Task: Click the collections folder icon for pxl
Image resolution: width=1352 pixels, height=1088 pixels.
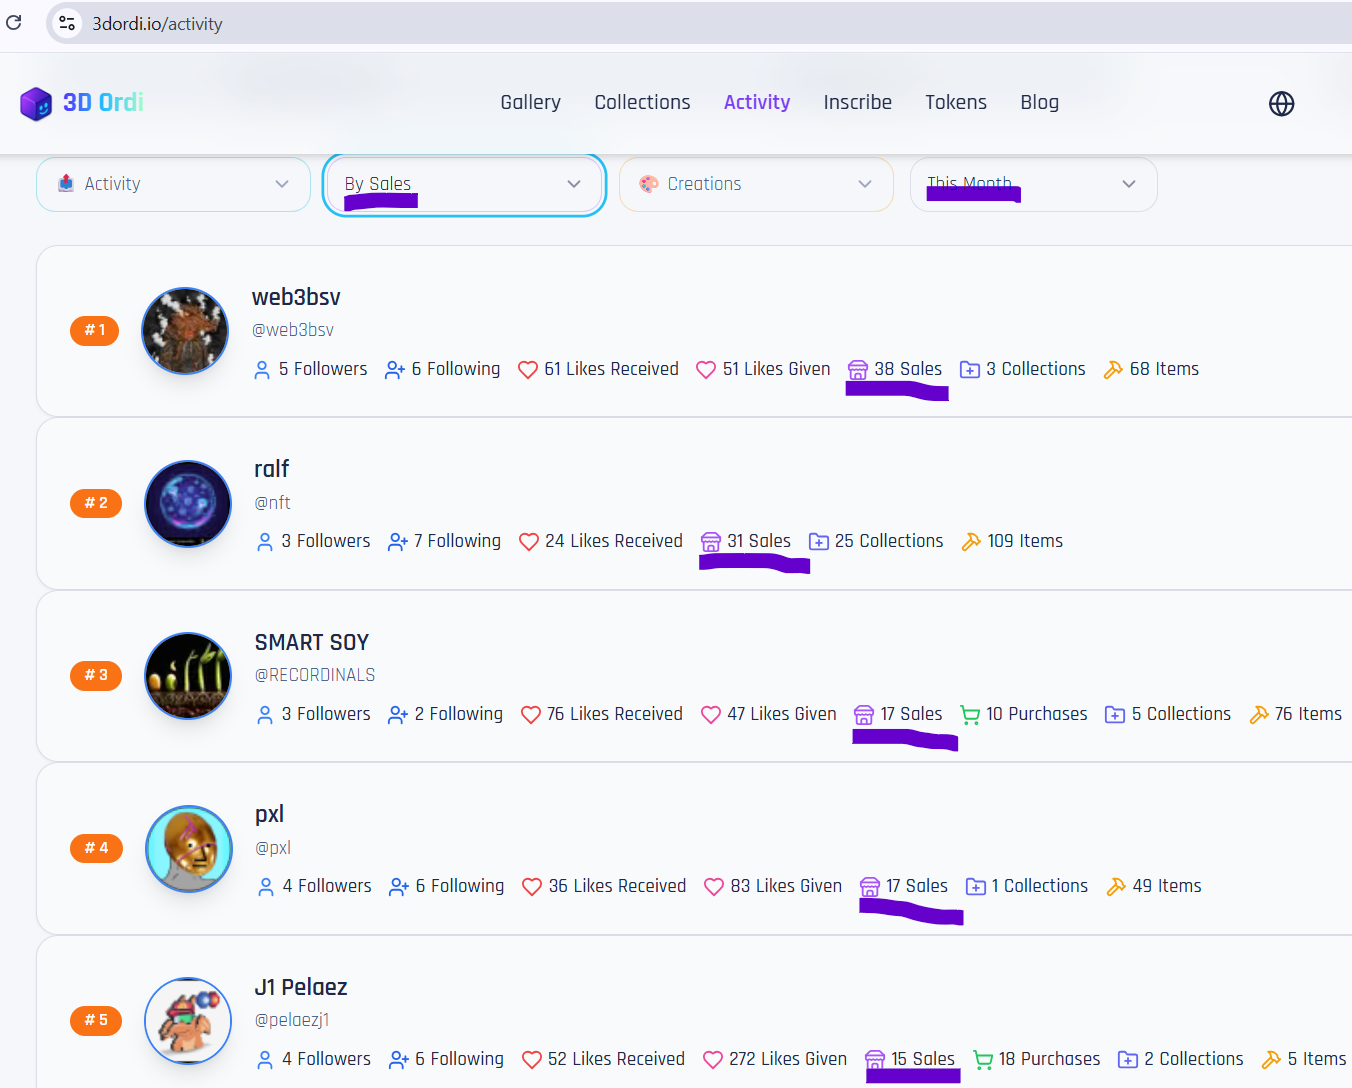Action: click(x=976, y=887)
